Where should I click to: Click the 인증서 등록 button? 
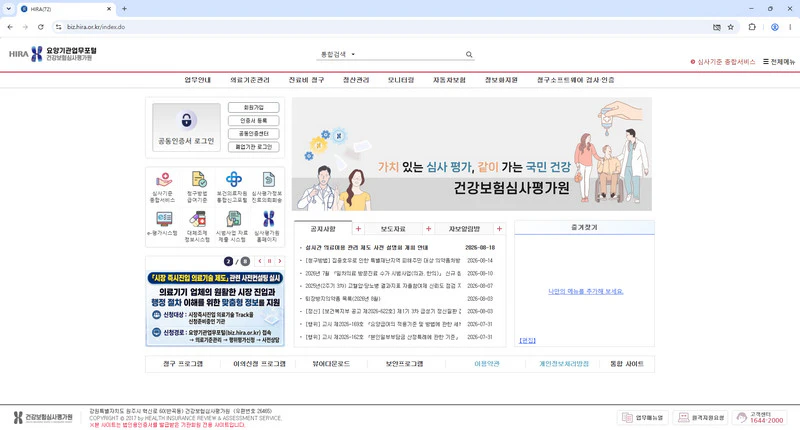(254, 121)
